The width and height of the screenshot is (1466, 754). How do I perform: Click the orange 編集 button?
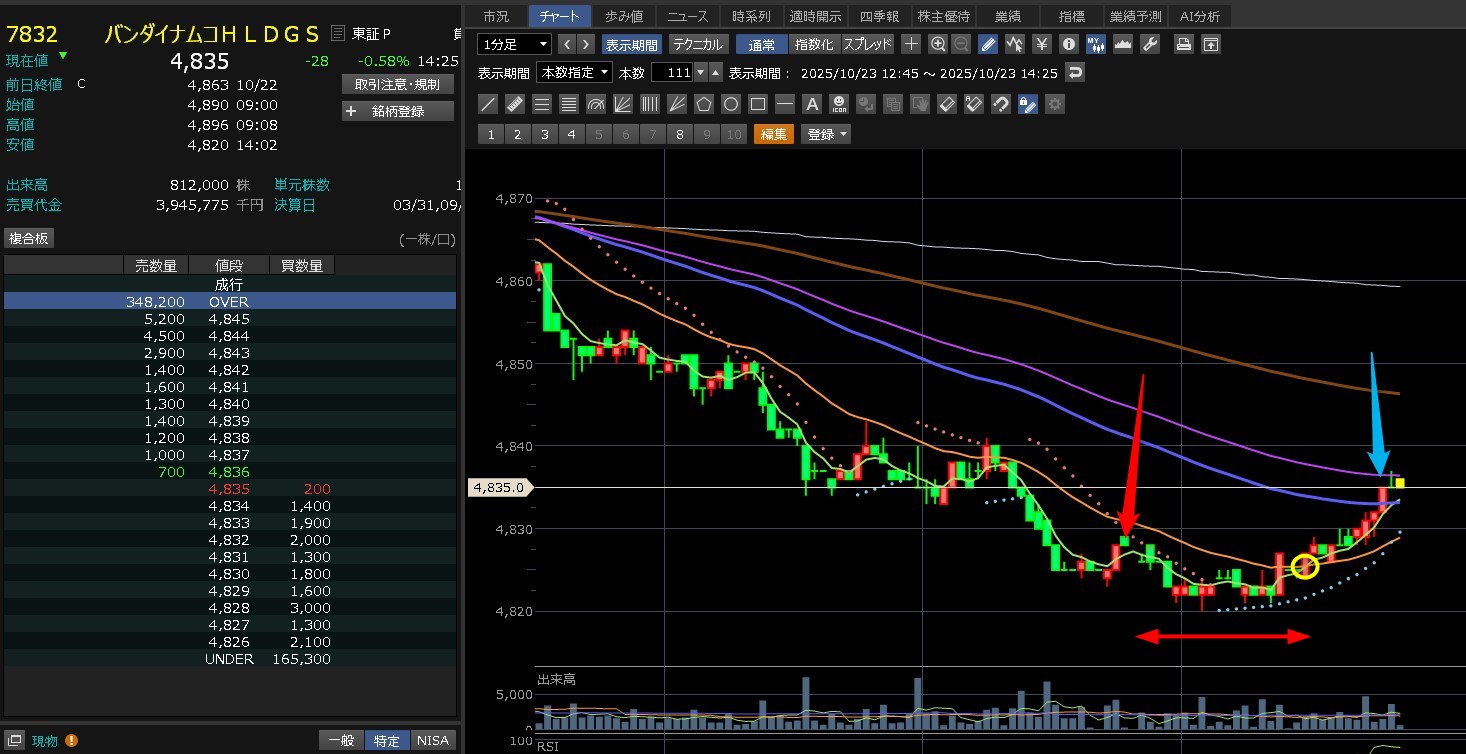click(x=773, y=134)
